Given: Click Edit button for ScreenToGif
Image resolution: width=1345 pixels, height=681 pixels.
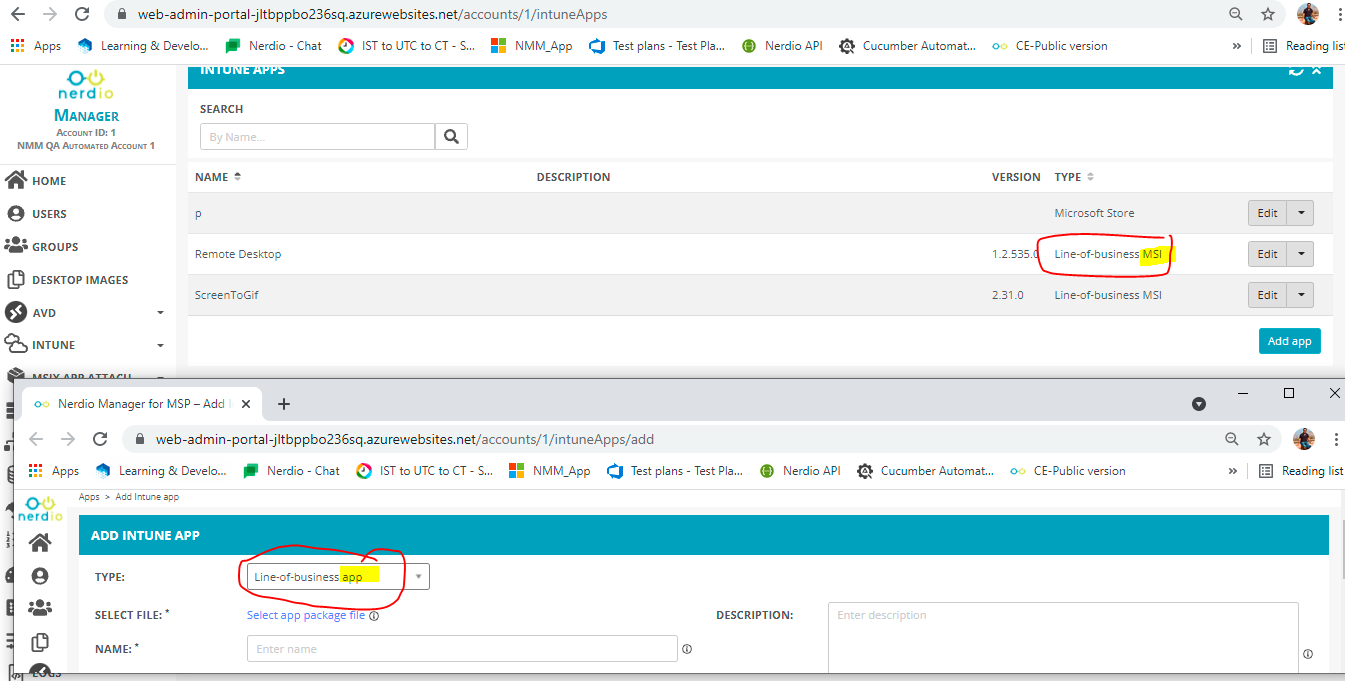Looking at the screenshot, I should point(1267,295).
